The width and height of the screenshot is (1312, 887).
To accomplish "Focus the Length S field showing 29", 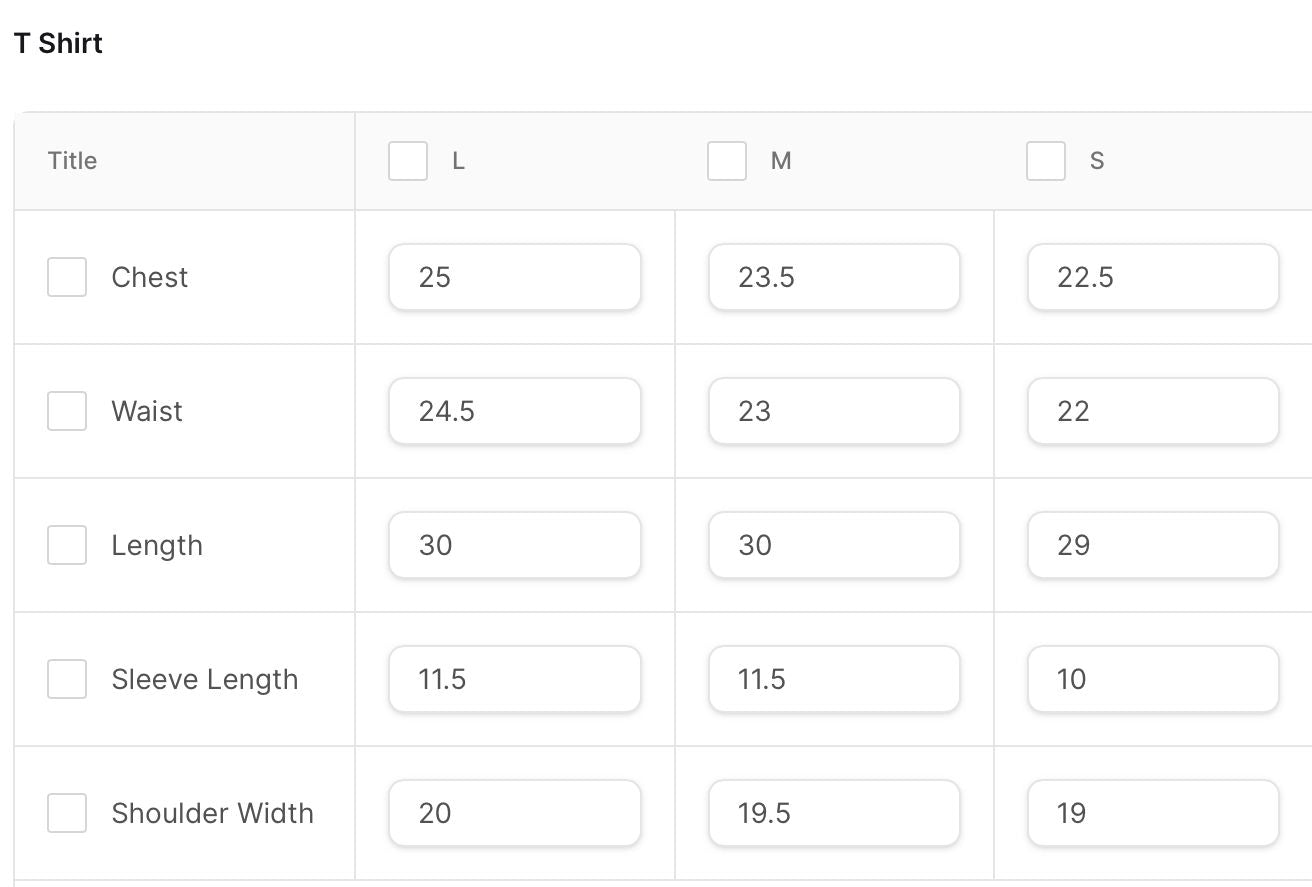I will coord(1153,545).
